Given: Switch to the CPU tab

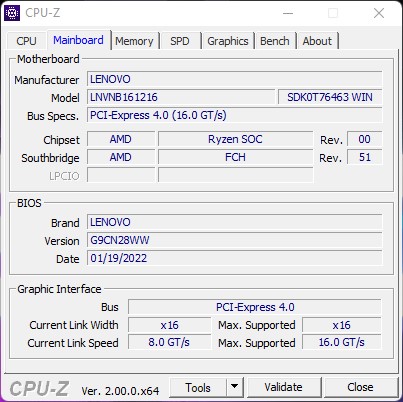Looking at the screenshot, I should (x=26, y=41).
